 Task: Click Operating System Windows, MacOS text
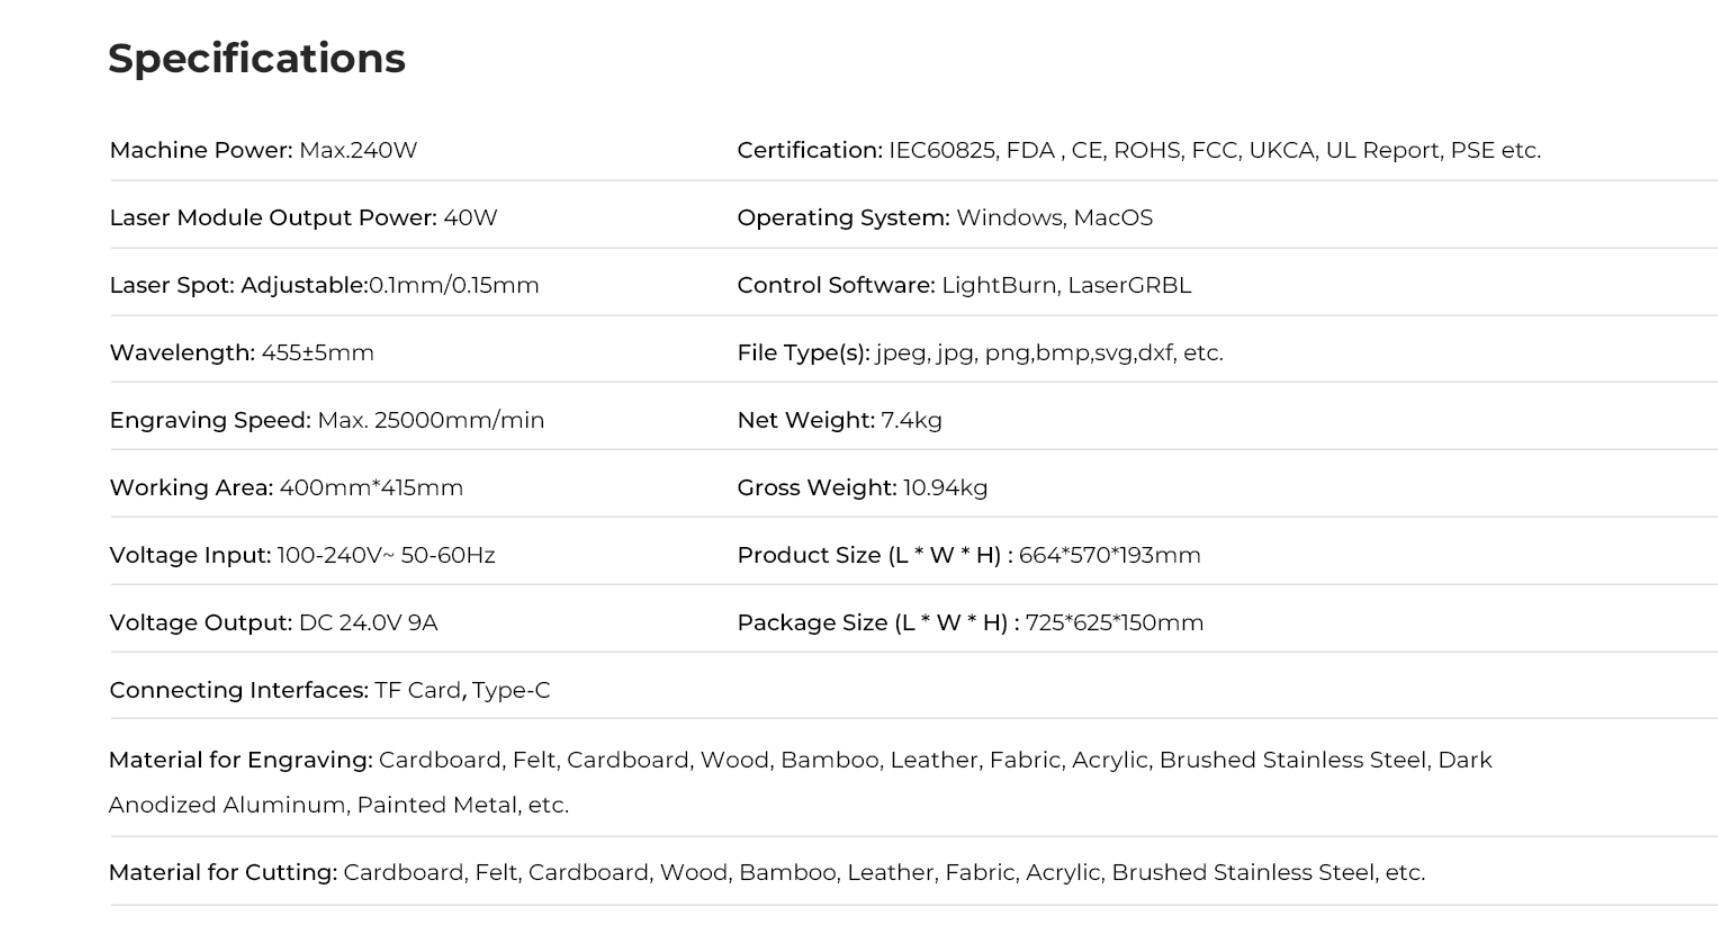[x=945, y=218]
